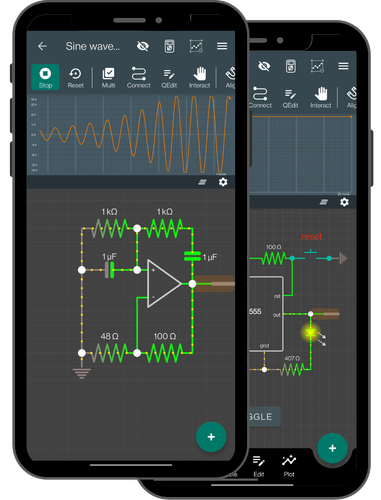Image resolution: width=381 pixels, height=500 pixels.
Task: Open the plot chart icon on back phone
Action: coord(317,66)
